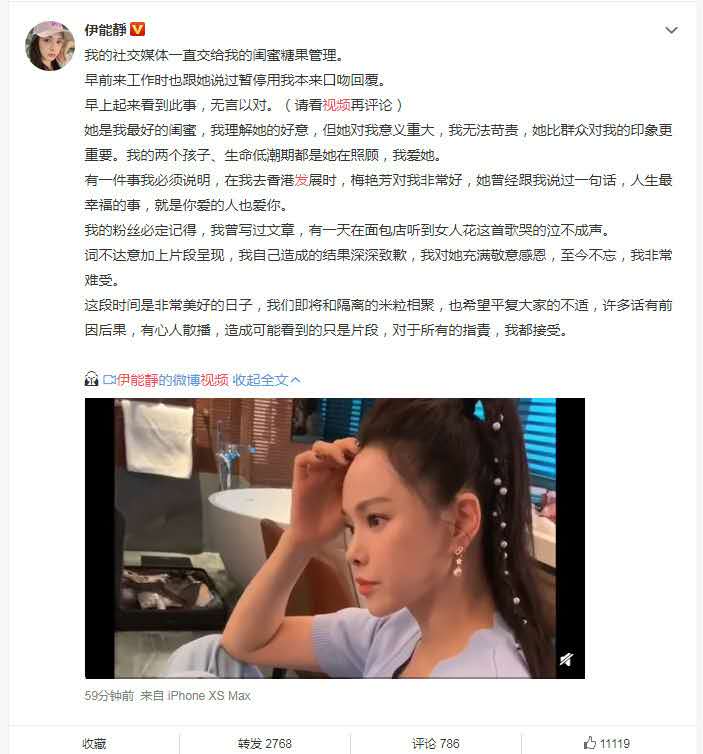The height and width of the screenshot is (754, 703).
Task: Play the embedded video of the woman
Action: click(335, 538)
